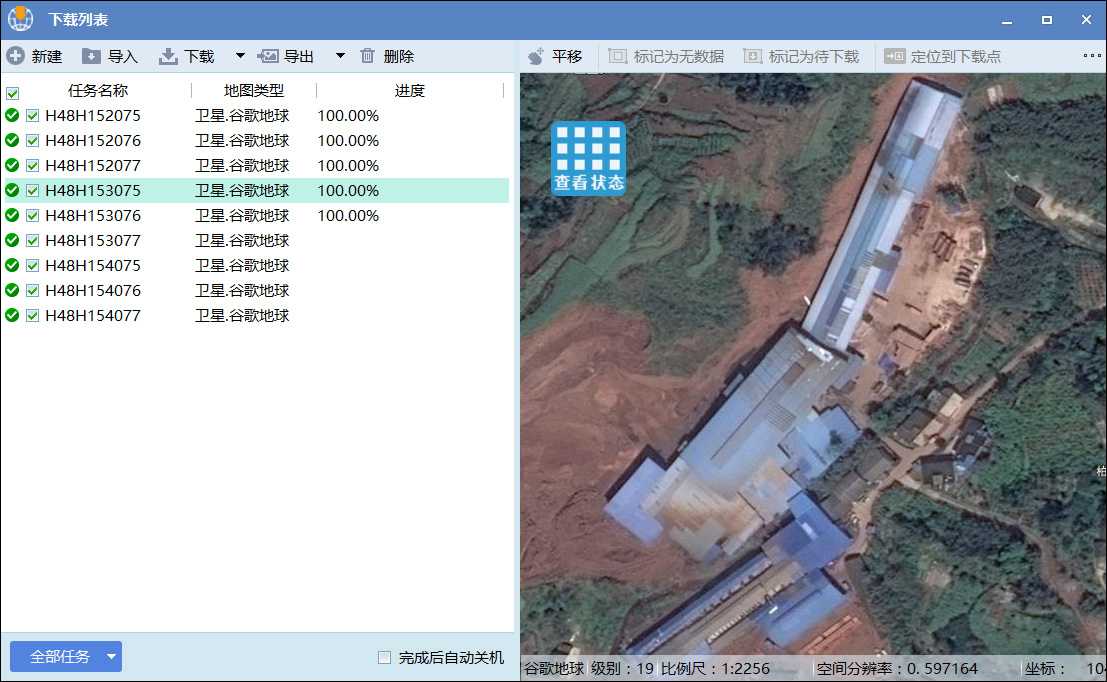Click the Delete (删除) trash icon

368,56
